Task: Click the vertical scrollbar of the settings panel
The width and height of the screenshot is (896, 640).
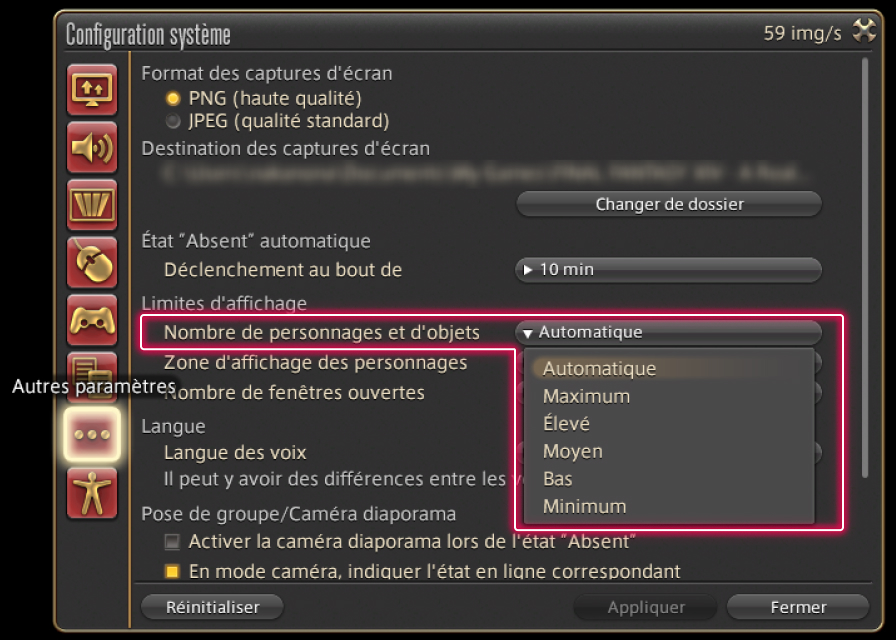Action: click(865, 270)
